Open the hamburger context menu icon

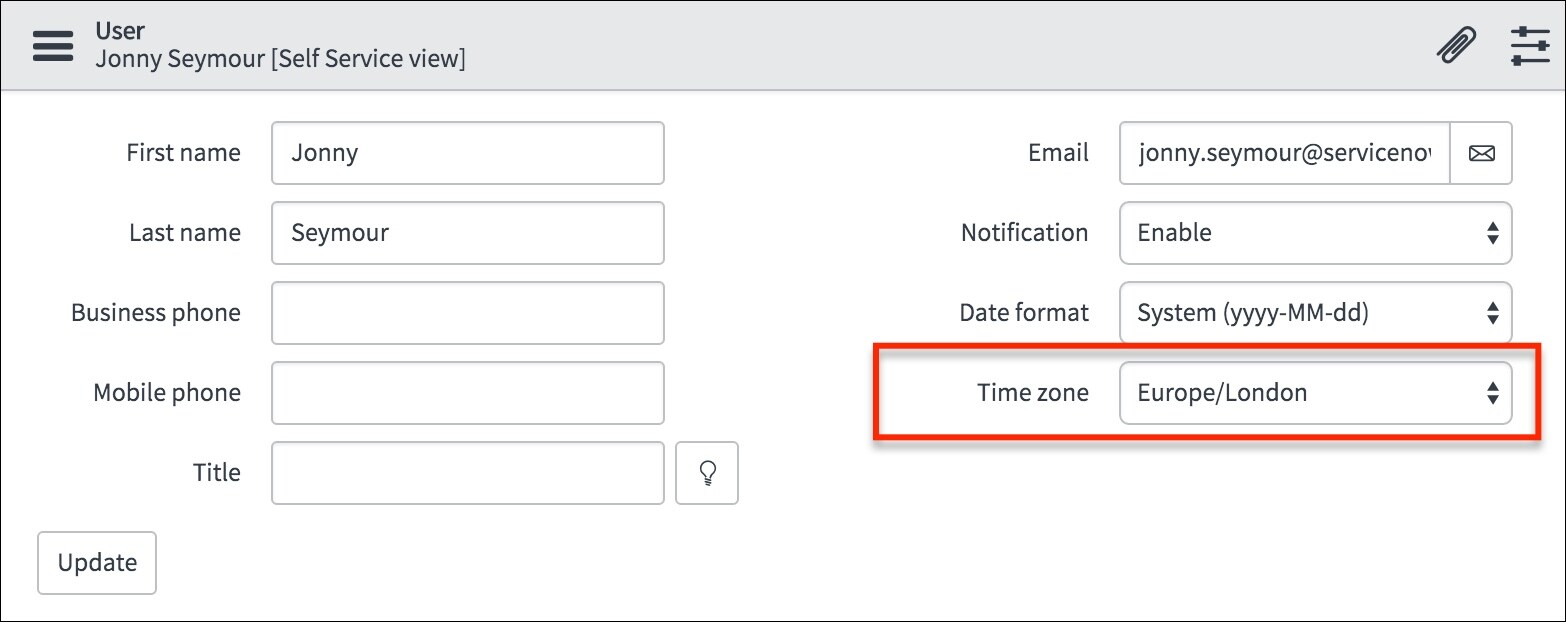53,46
